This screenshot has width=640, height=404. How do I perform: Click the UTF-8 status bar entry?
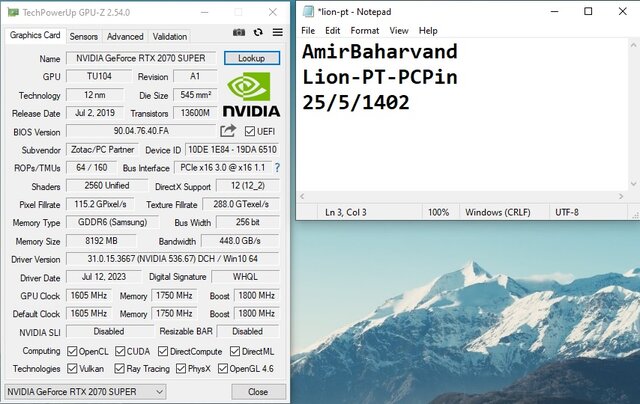(567, 212)
